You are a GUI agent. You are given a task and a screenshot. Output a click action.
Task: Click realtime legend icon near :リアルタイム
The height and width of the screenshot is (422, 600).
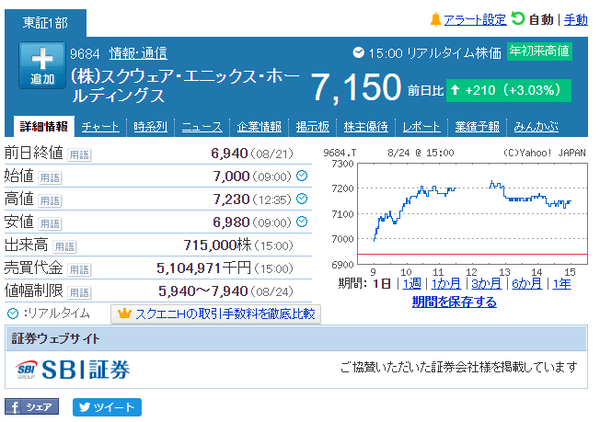tap(13, 314)
